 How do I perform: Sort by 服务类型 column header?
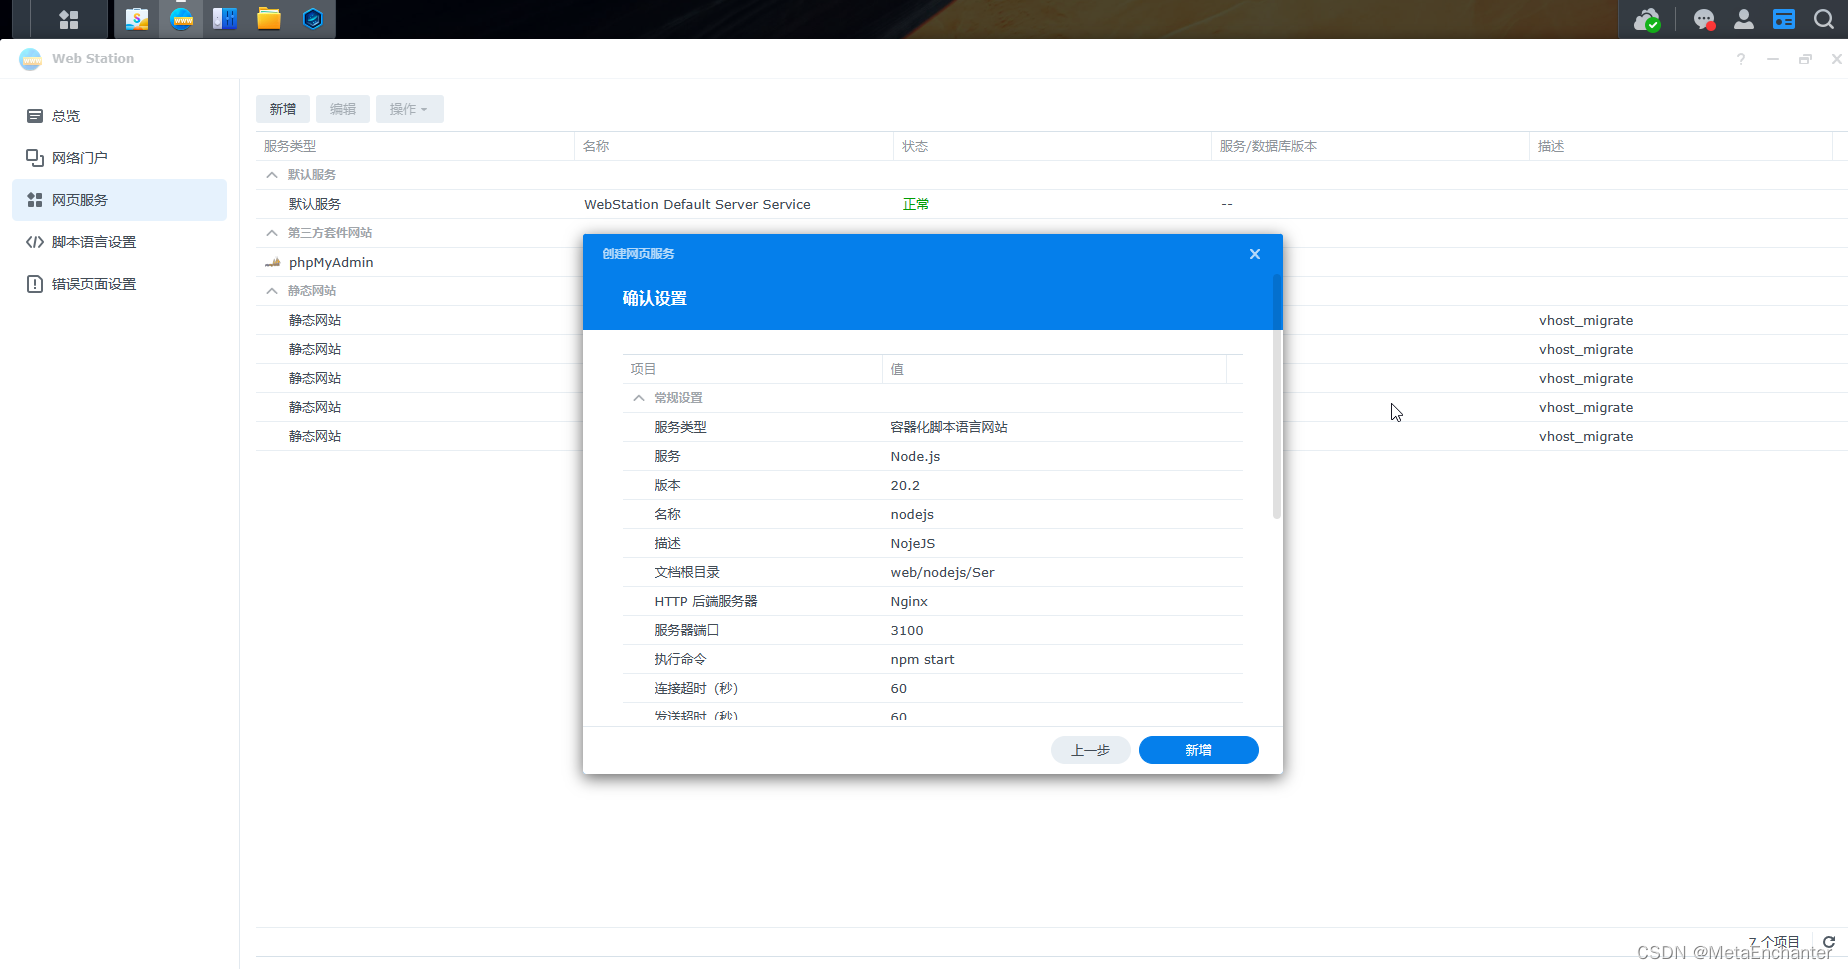click(x=414, y=146)
